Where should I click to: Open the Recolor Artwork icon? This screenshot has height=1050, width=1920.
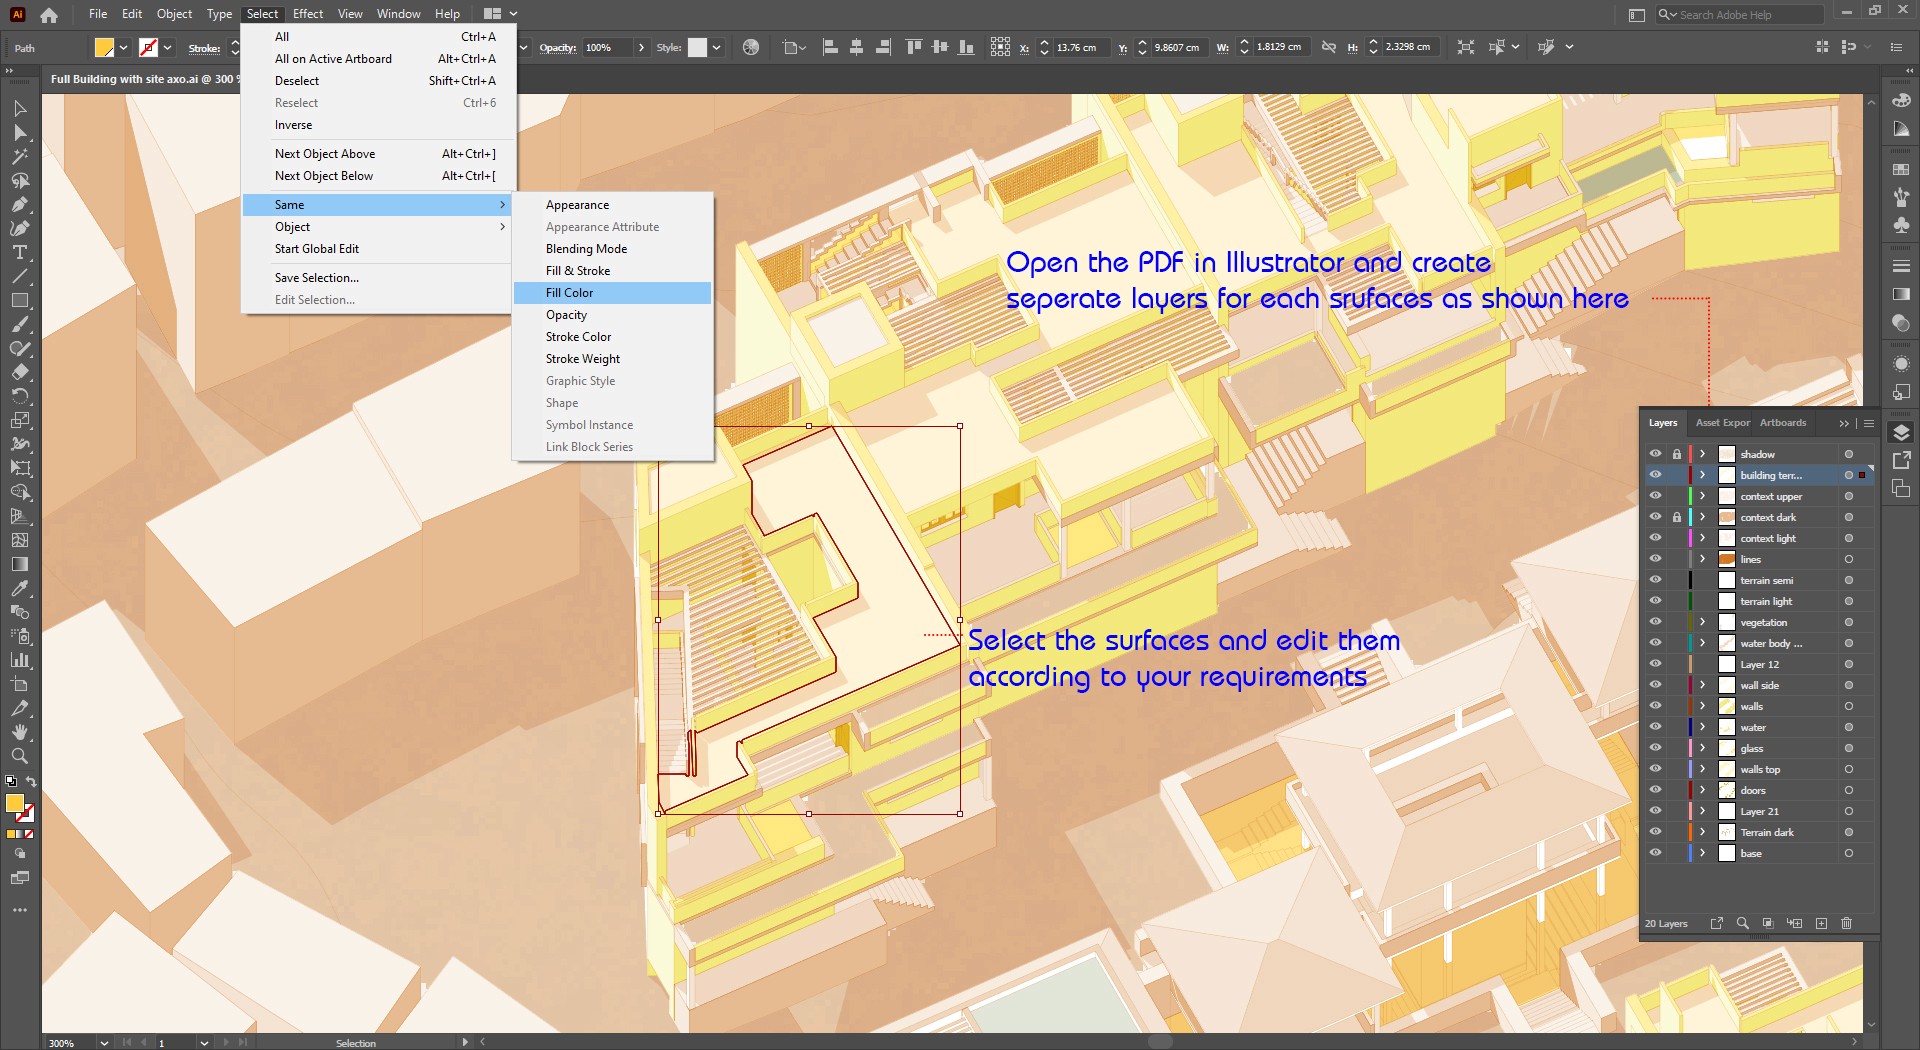pyautogui.click(x=751, y=47)
